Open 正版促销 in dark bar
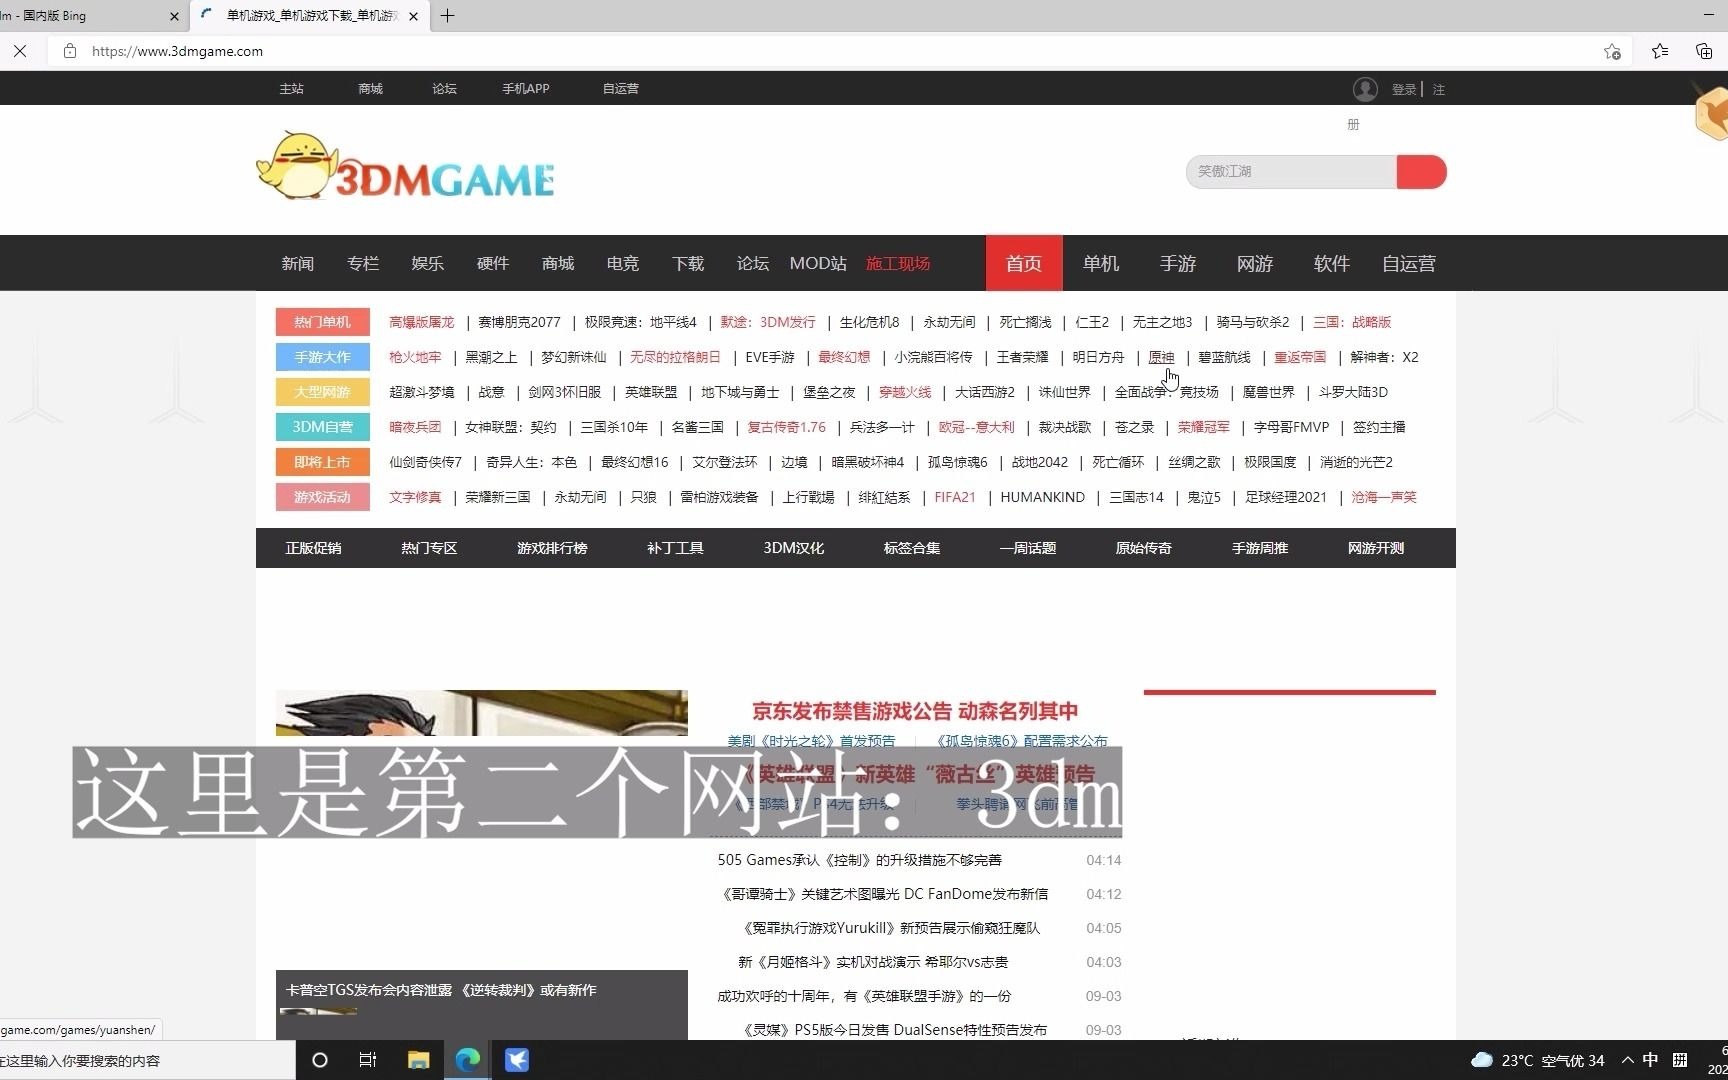Screen dimensions: 1728x1080 [x=313, y=548]
